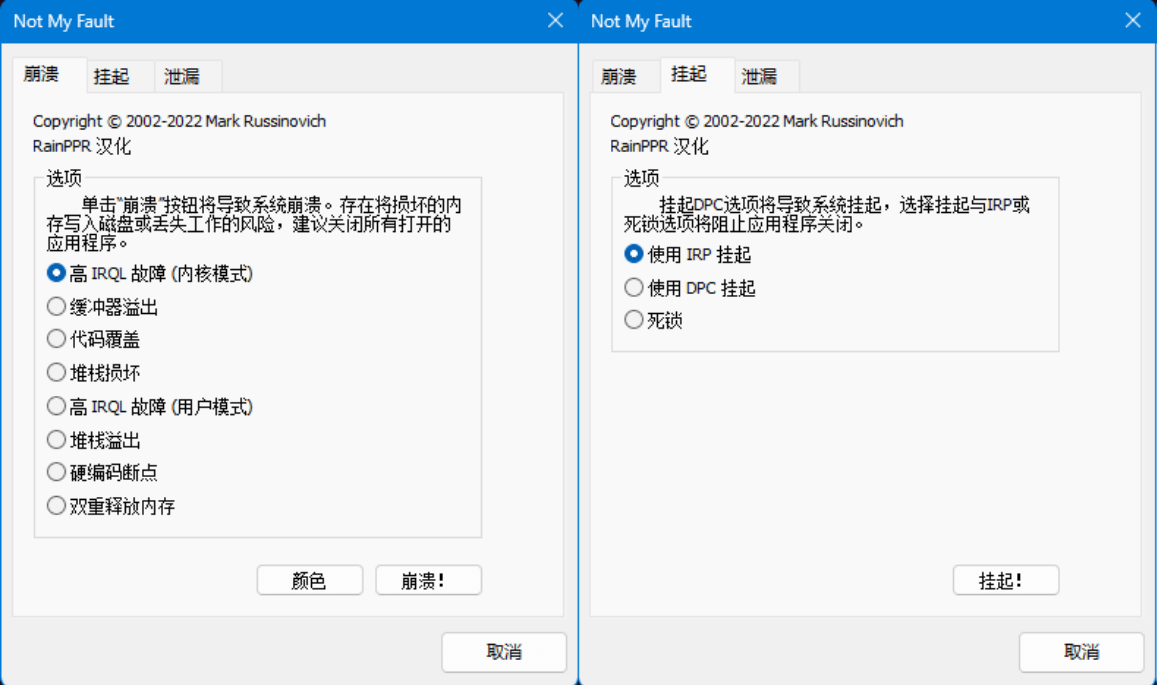Viewport: 1157px width, 685px height.
Task: Select the 双重释放内存 crash option
Action: (57, 505)
